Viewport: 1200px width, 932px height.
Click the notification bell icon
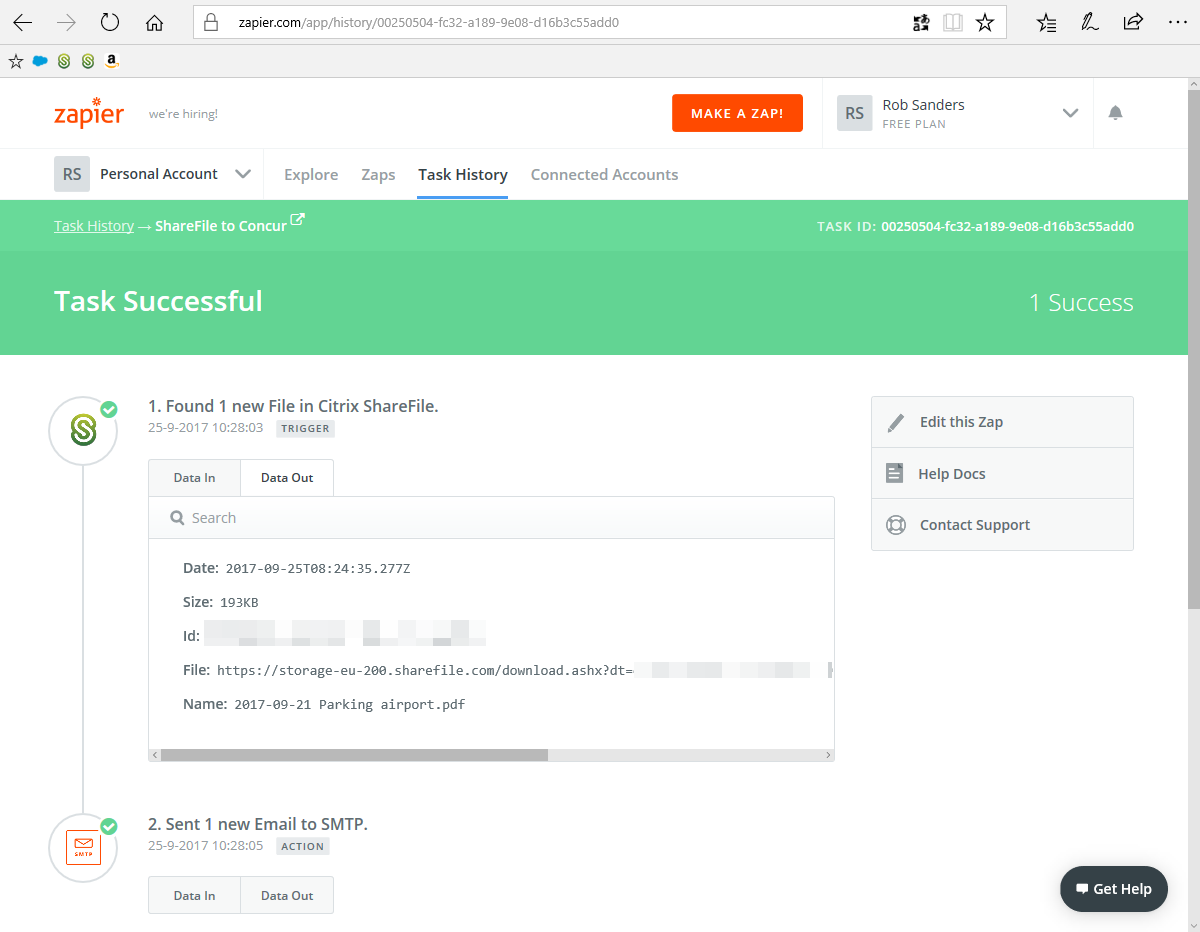pos(1115,113)
